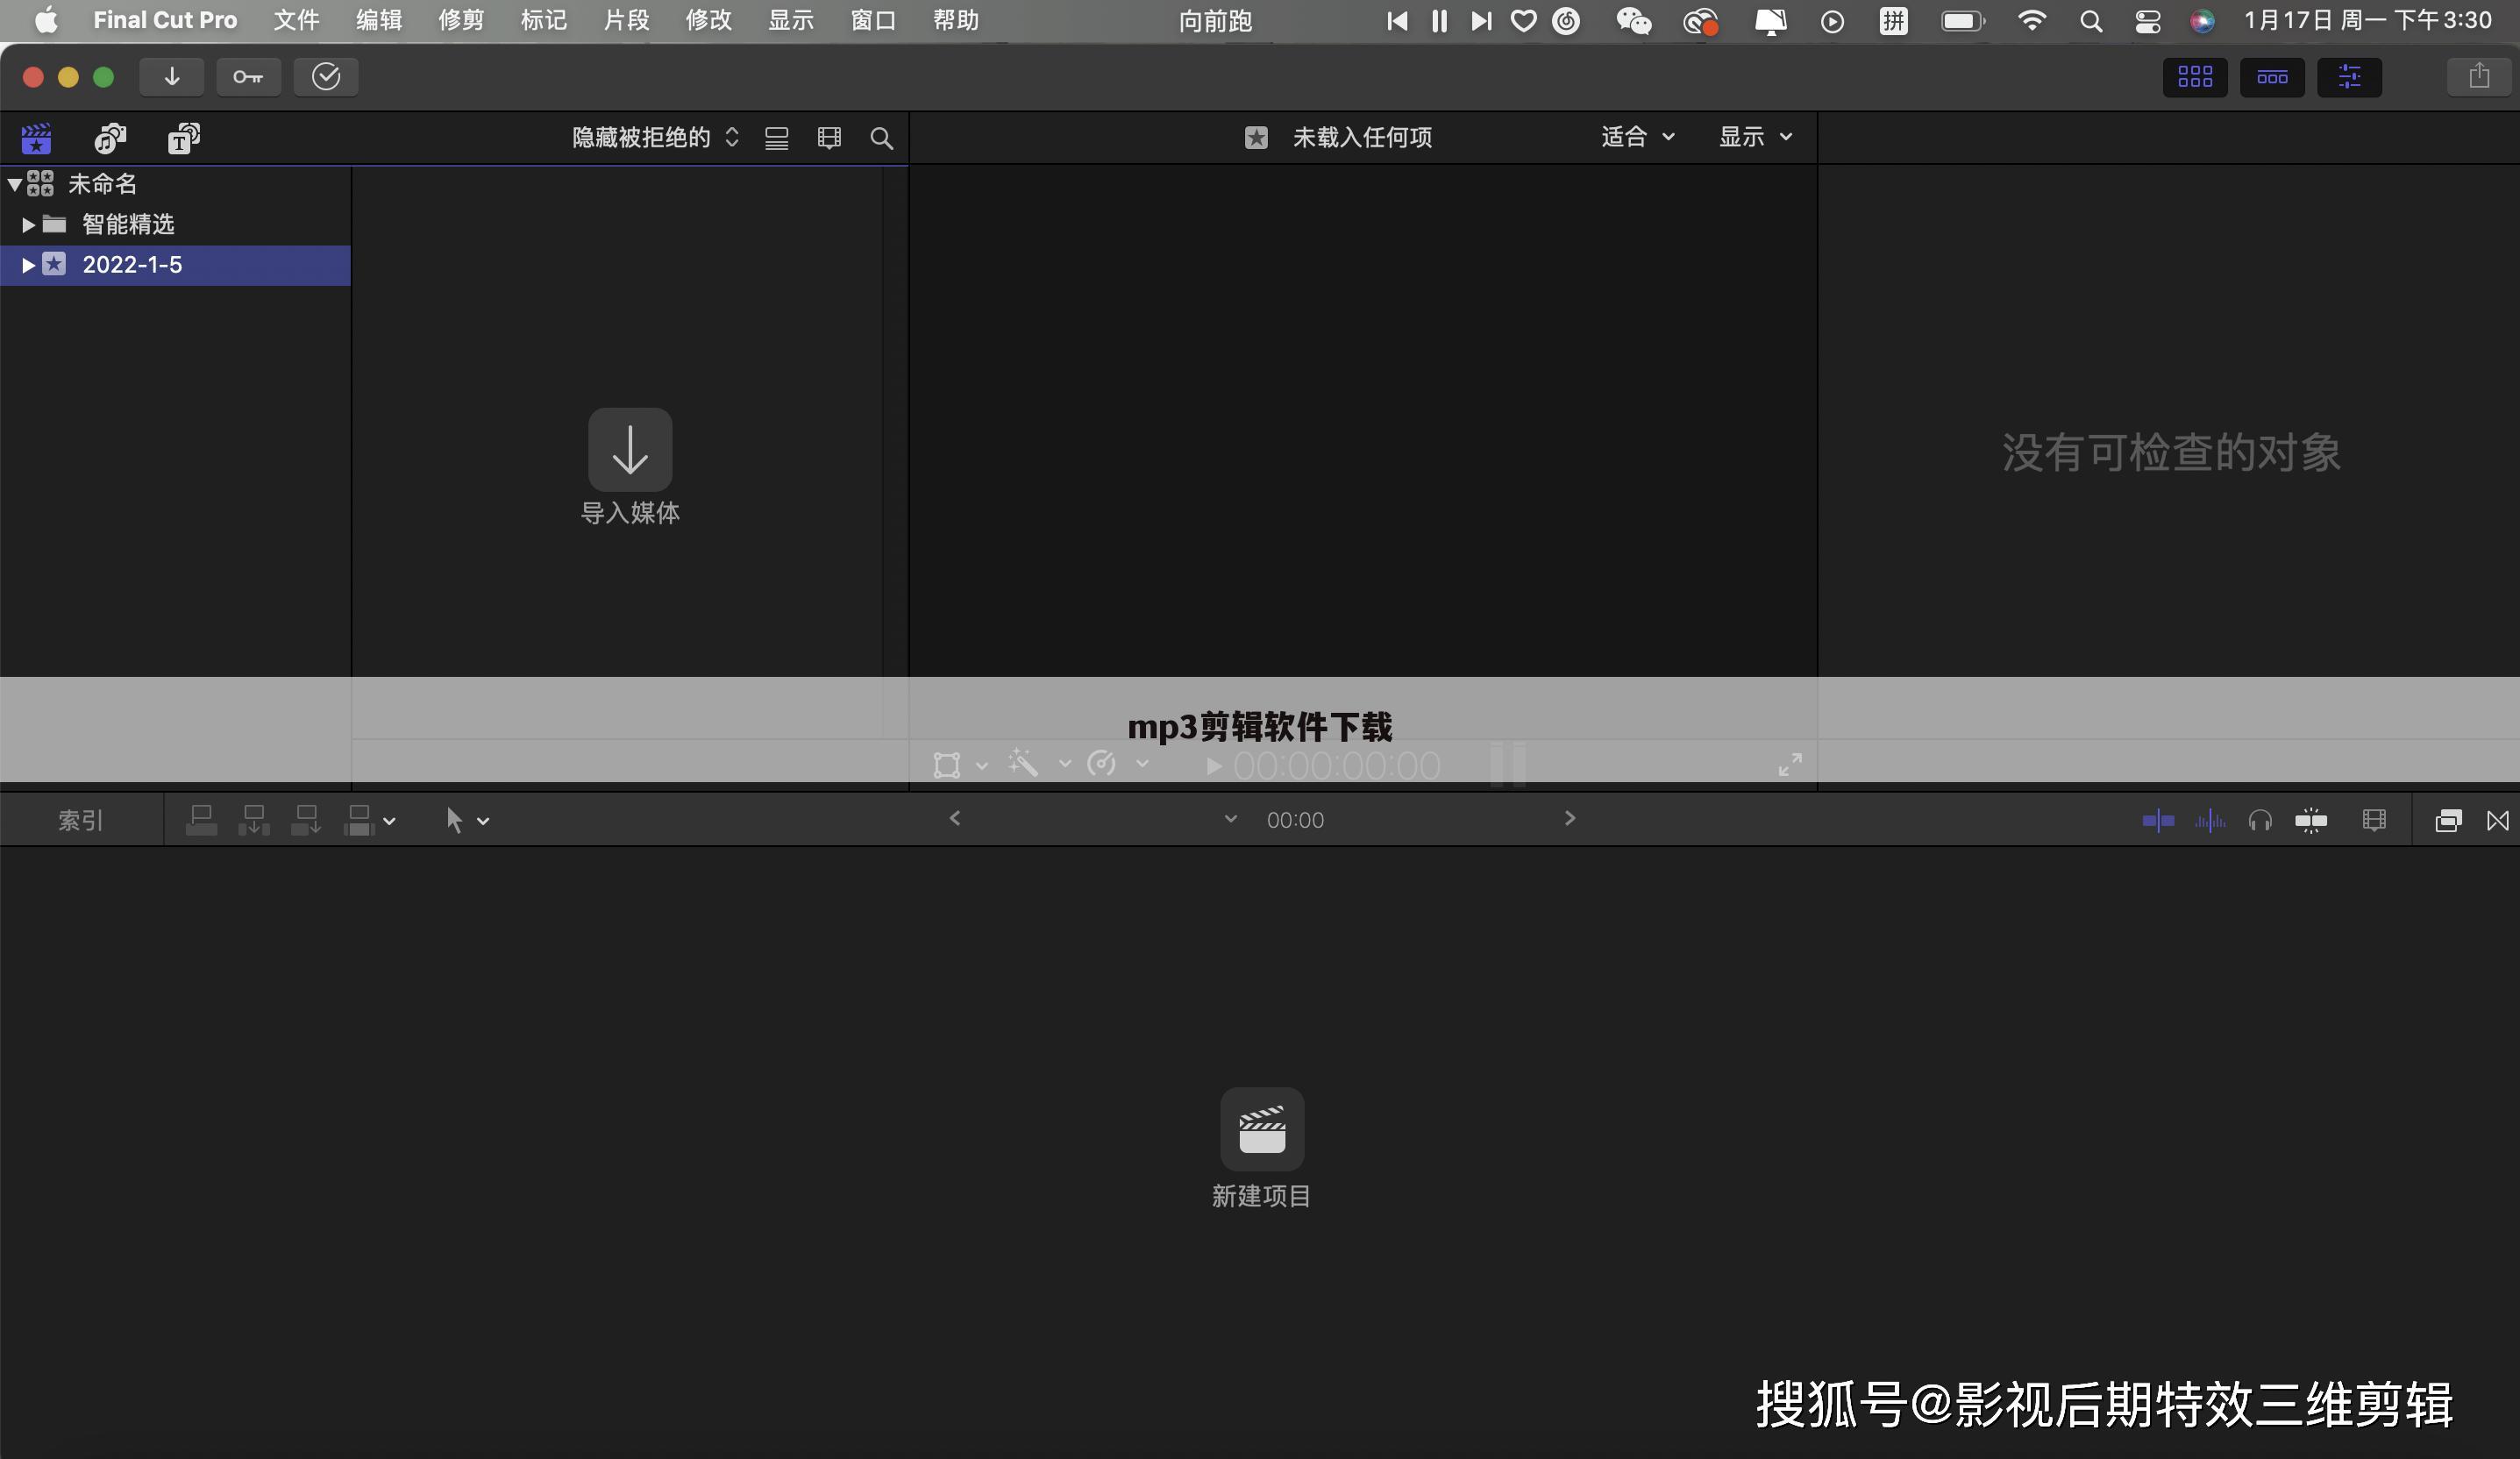This screenshot has width=2520, height=1459.
Task: Pause music playback in menu bar
Action: [1439, 20]
